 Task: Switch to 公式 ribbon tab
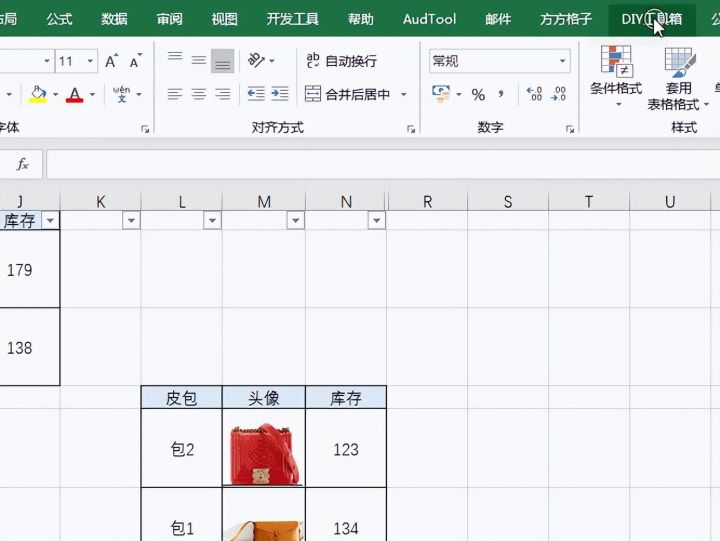coord(59,19)
